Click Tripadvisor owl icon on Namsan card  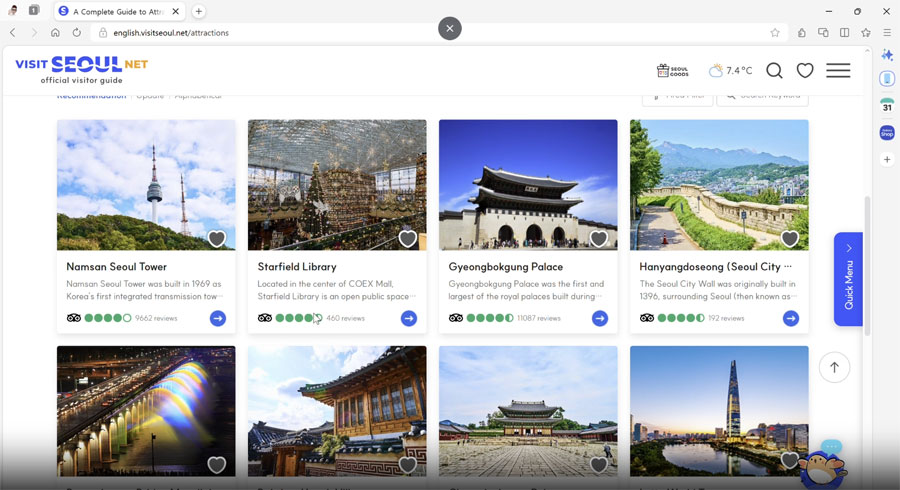click(73, 318)
